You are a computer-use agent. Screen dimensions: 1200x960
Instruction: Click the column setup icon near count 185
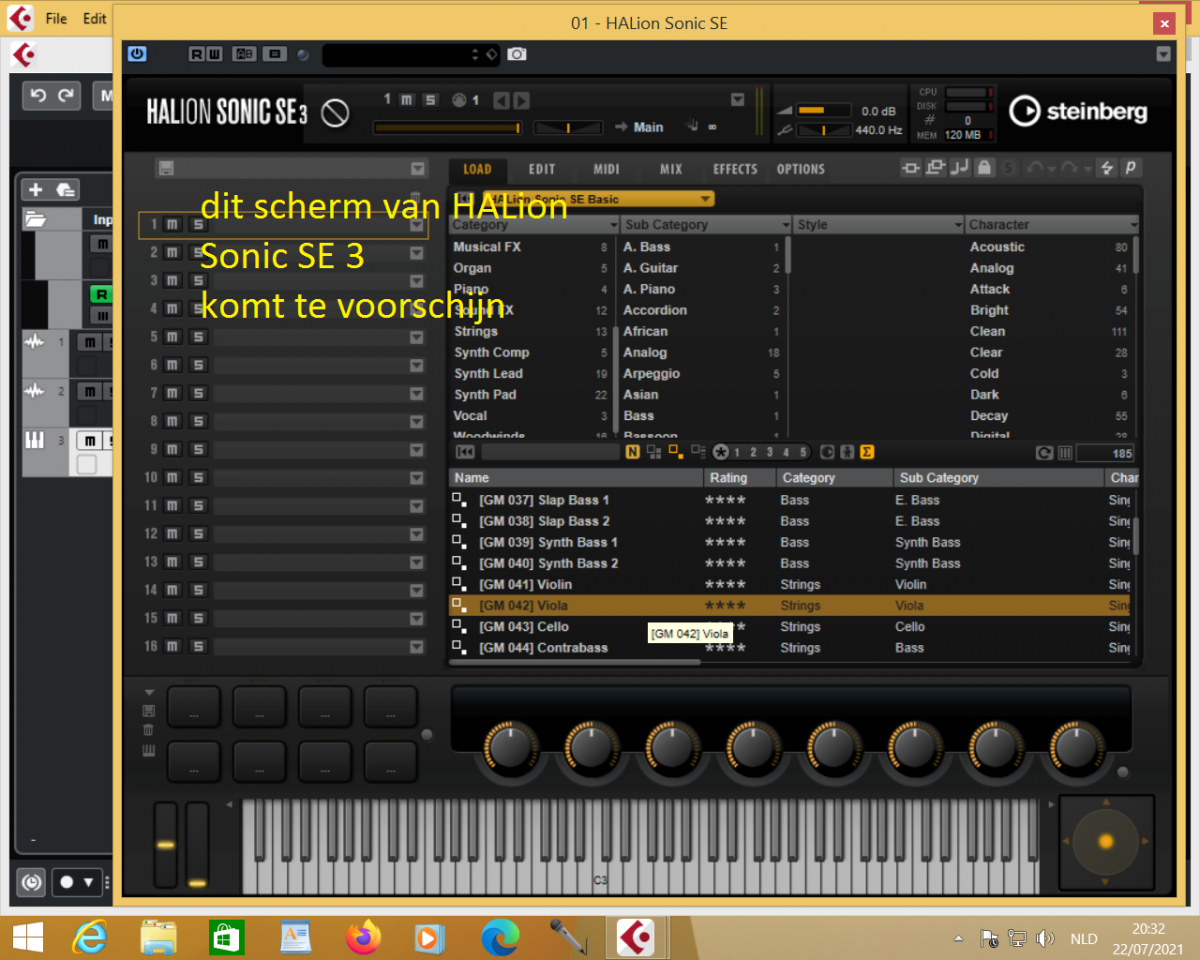tap(1066, 453)
